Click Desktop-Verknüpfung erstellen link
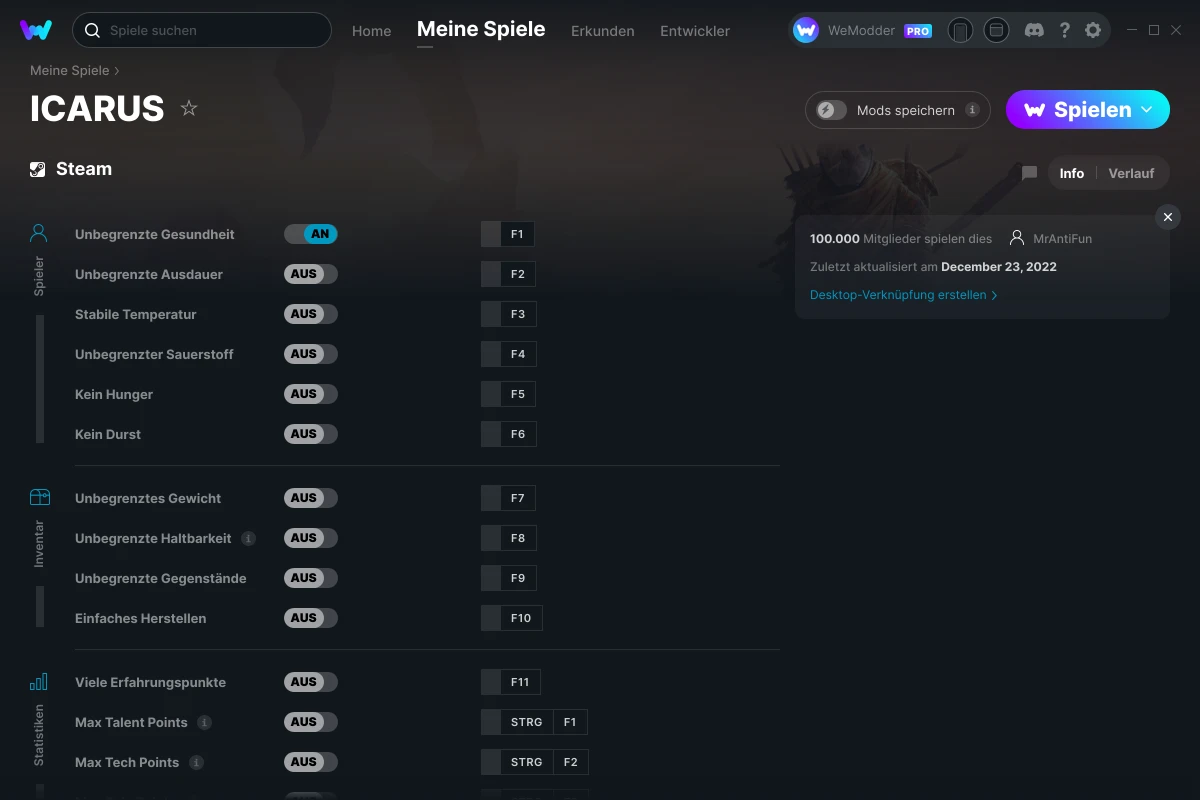 [x=898, y=295]
